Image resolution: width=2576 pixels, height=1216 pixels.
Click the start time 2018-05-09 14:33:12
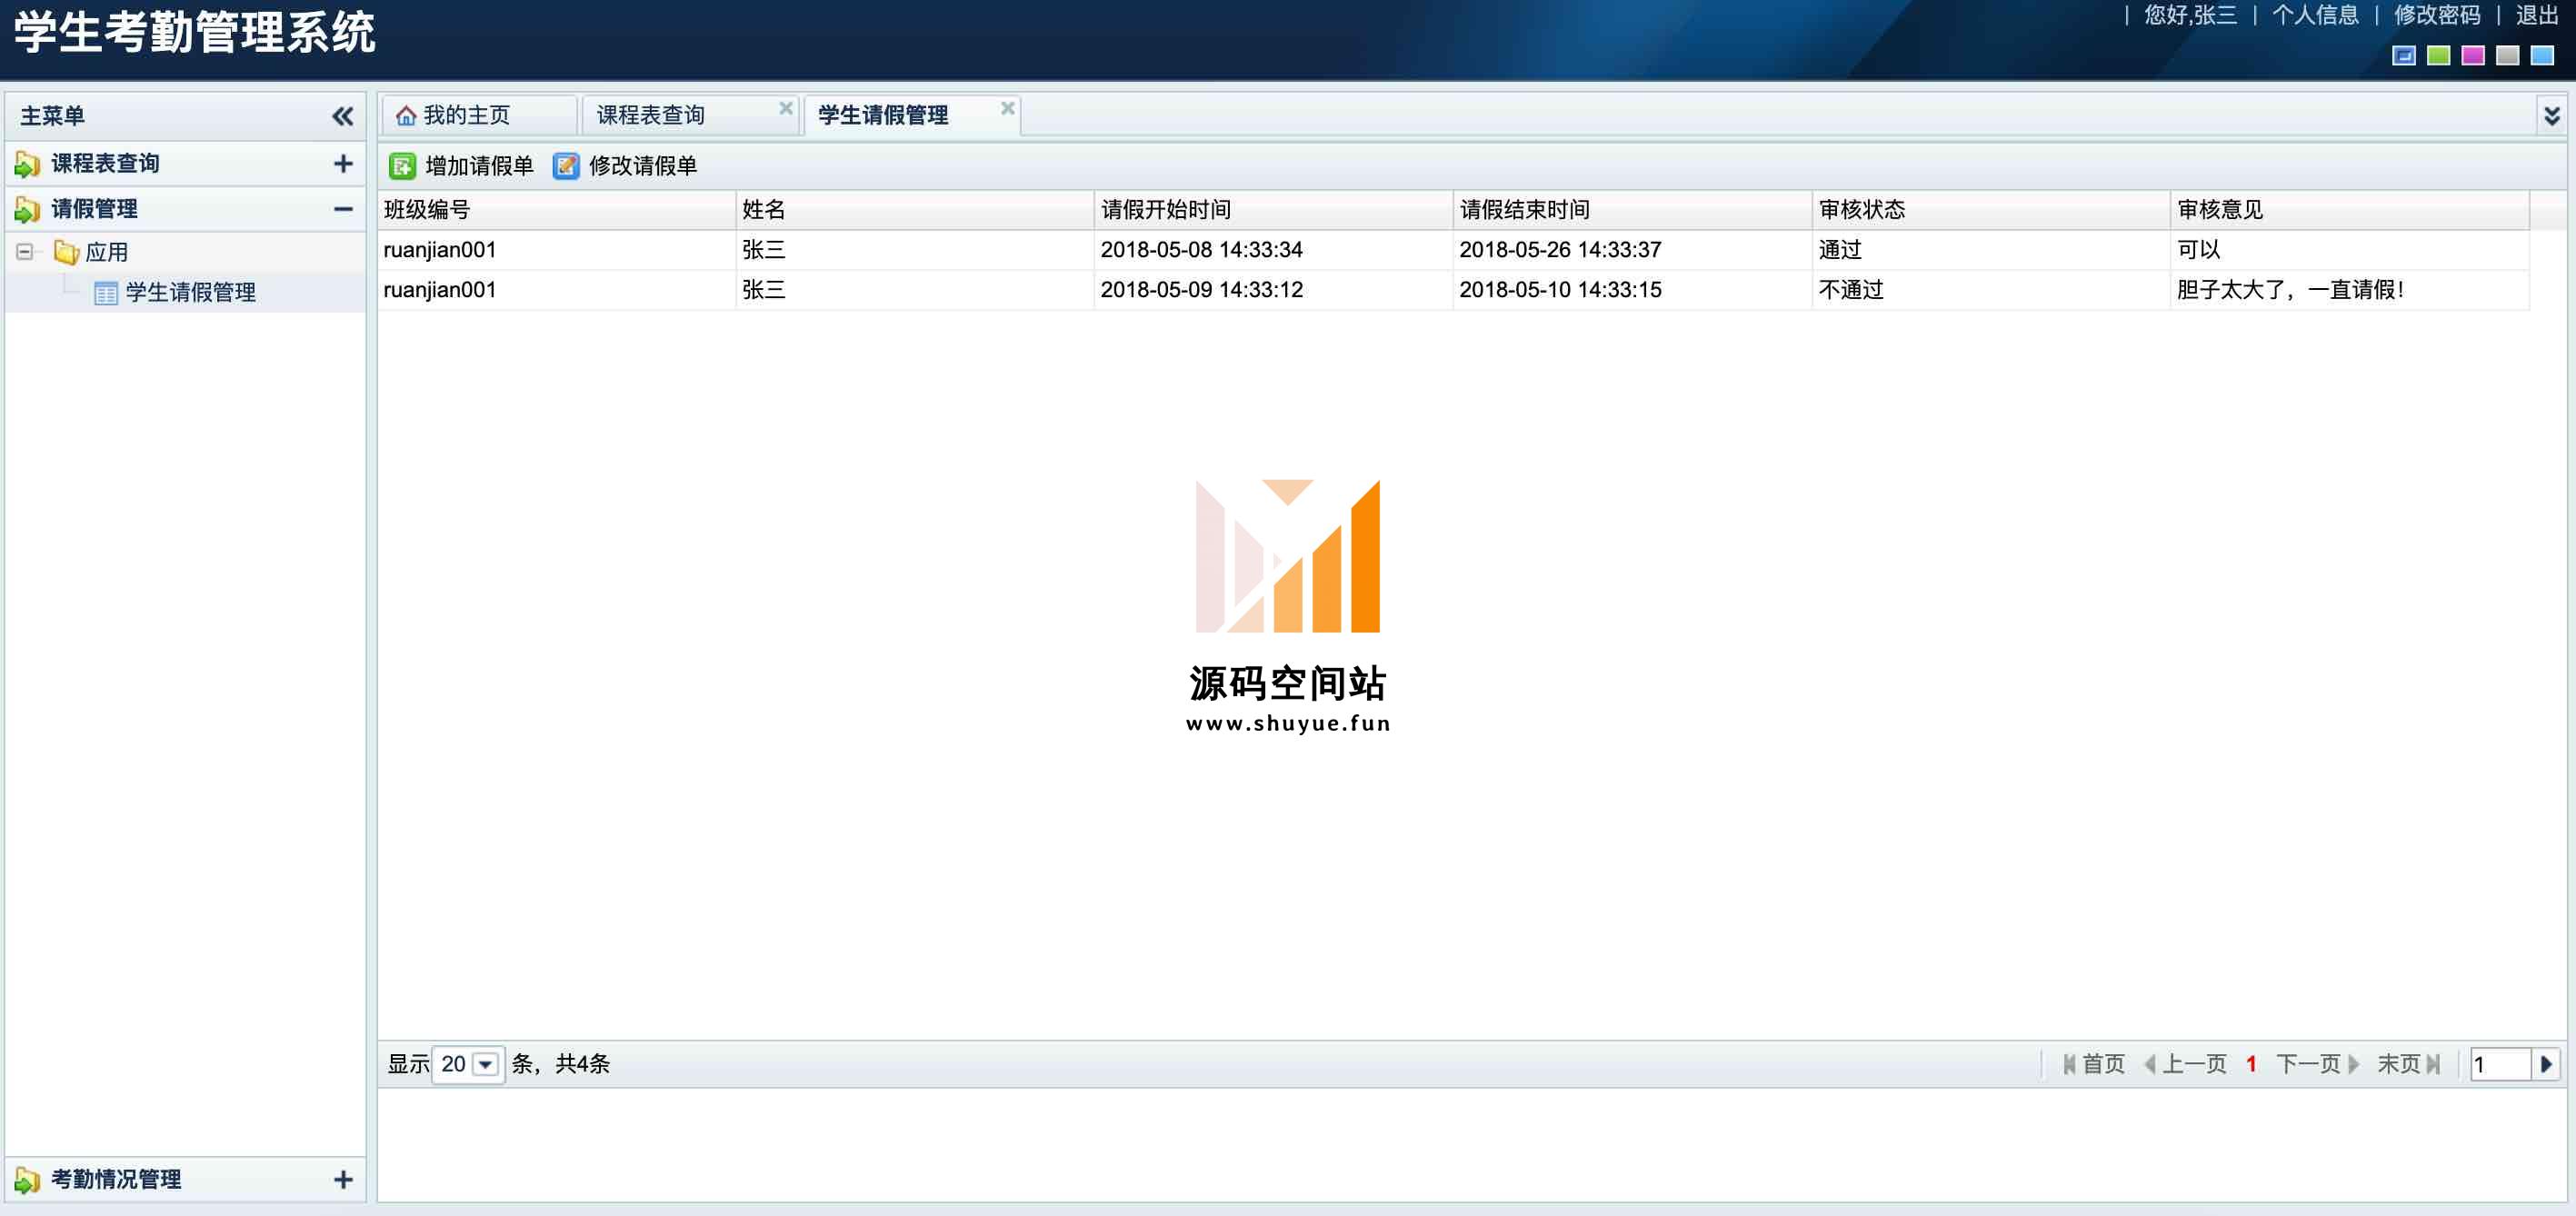[x=1202, y=290]
